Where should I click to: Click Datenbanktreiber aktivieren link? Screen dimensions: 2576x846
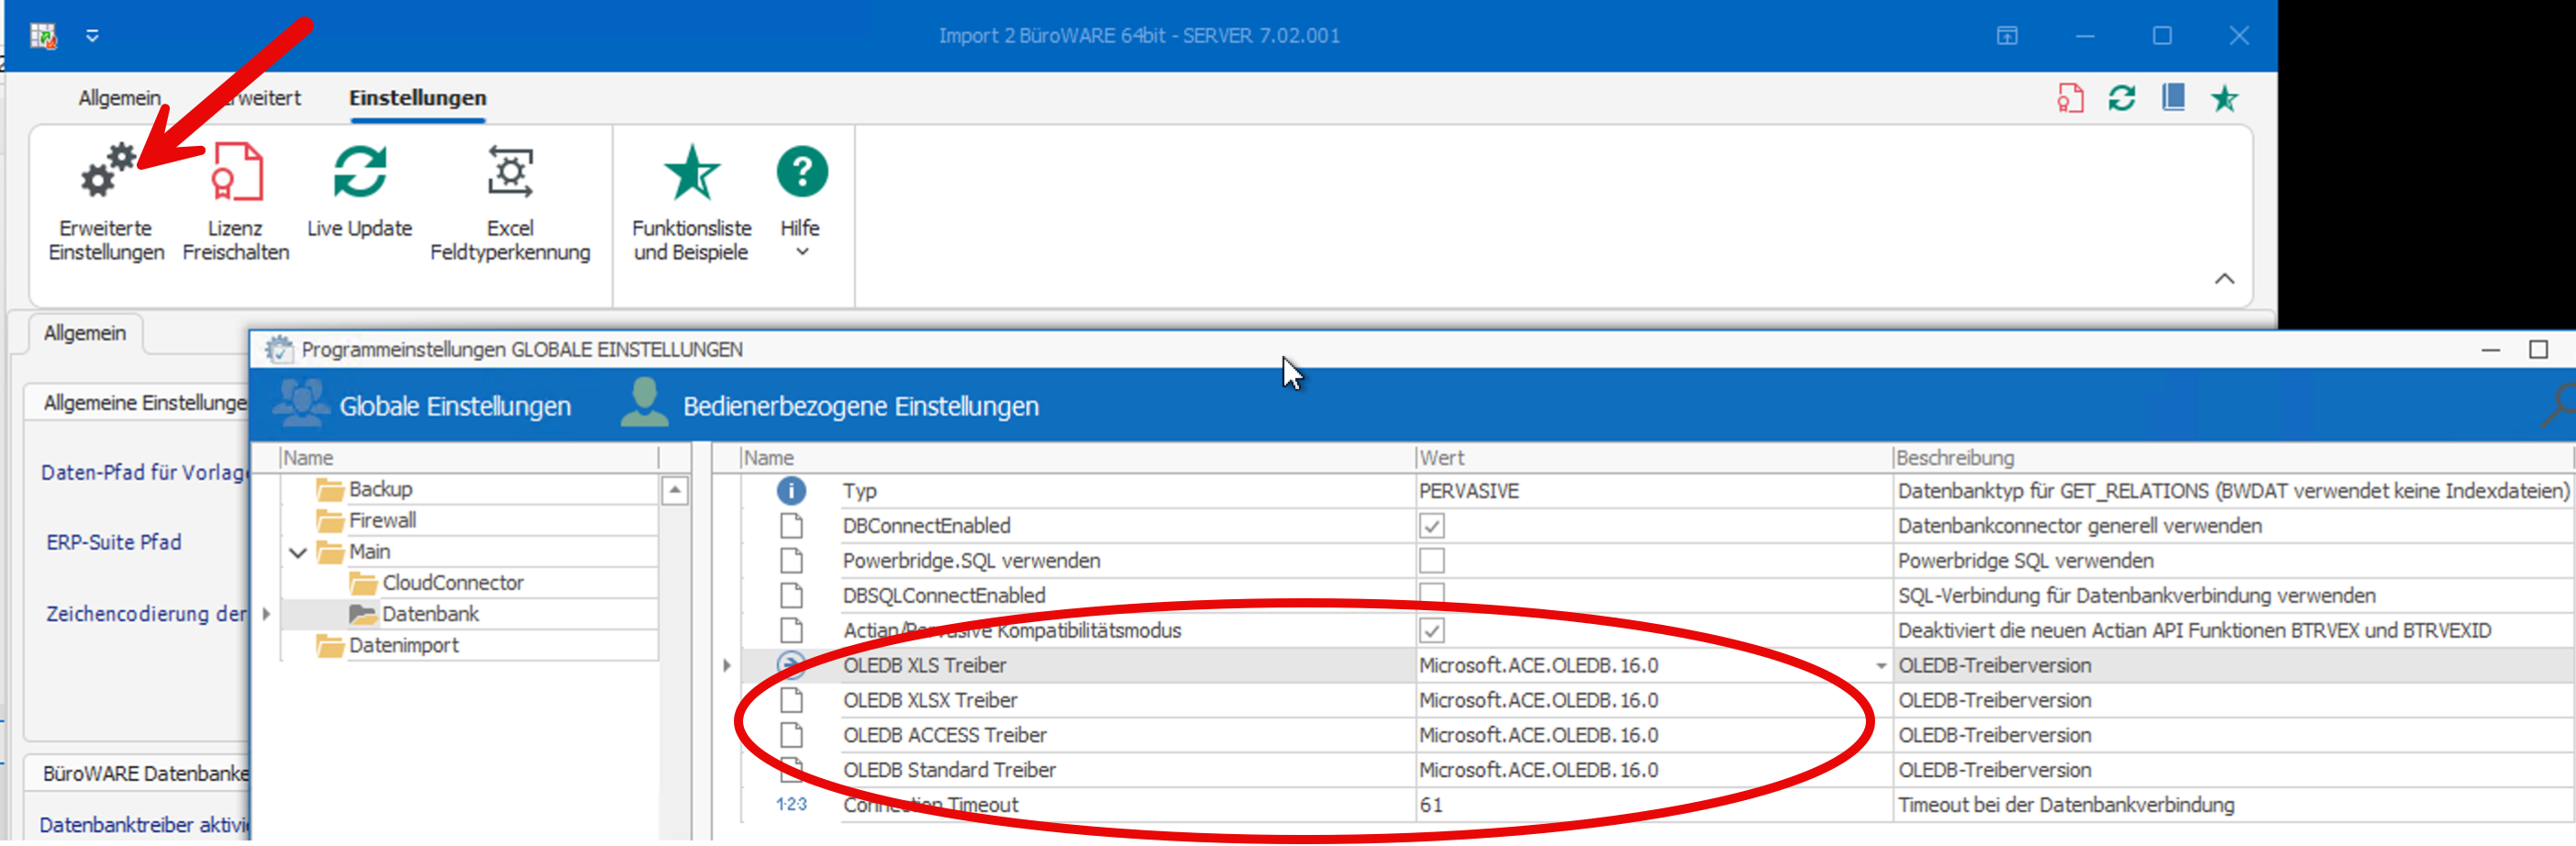pos(145,824)
